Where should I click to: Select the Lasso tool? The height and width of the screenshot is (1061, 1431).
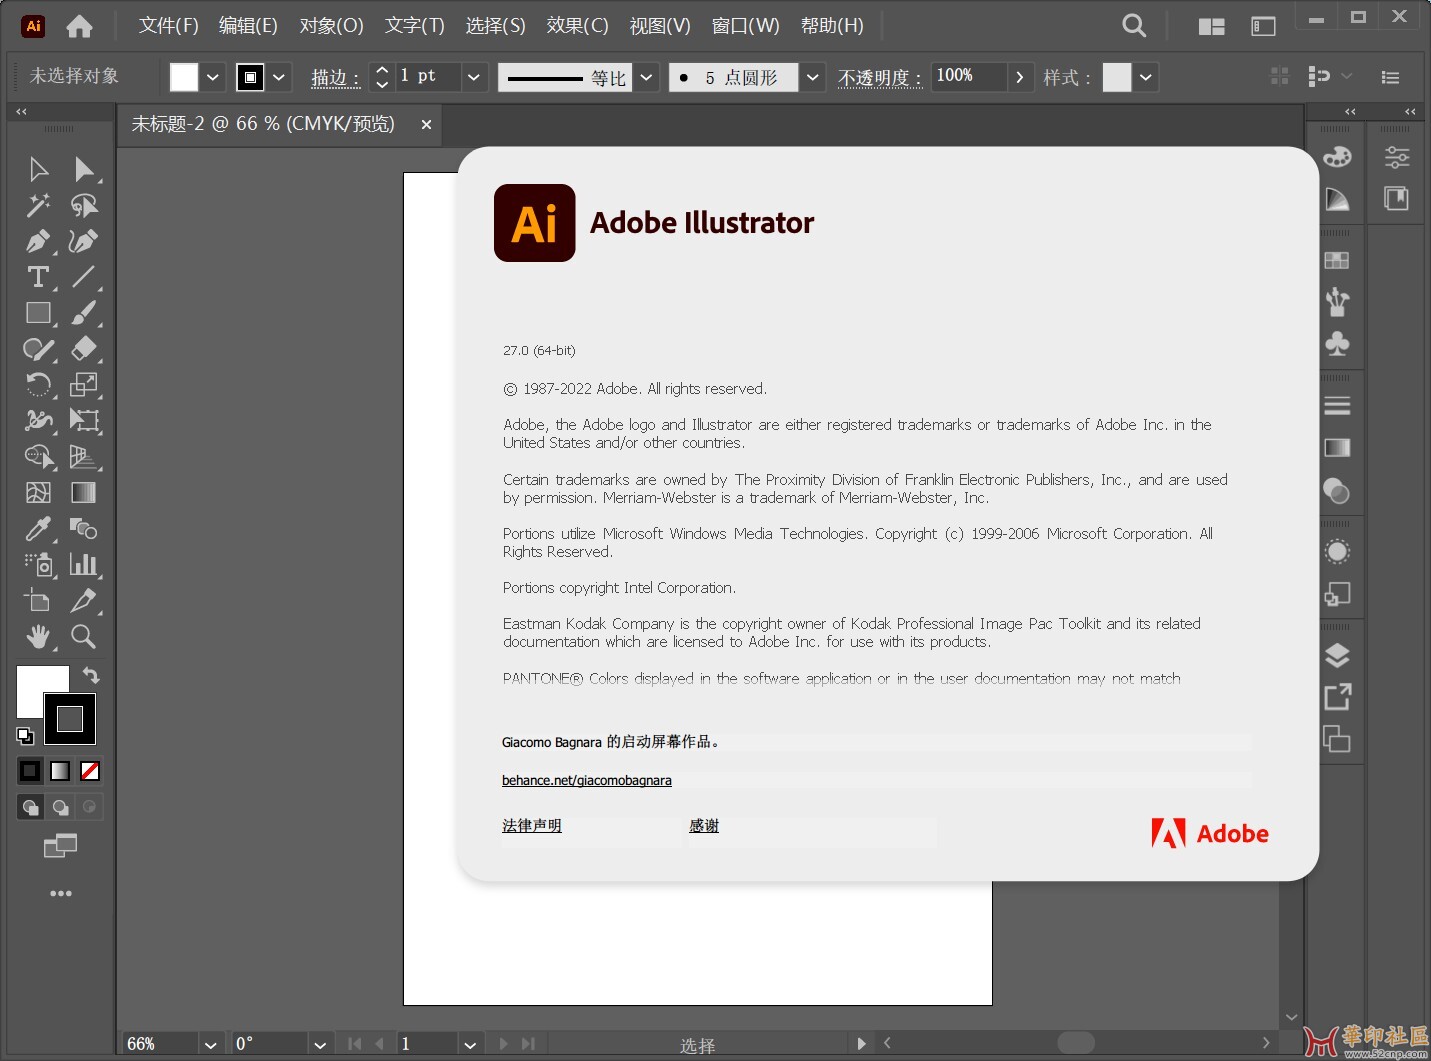84,206
